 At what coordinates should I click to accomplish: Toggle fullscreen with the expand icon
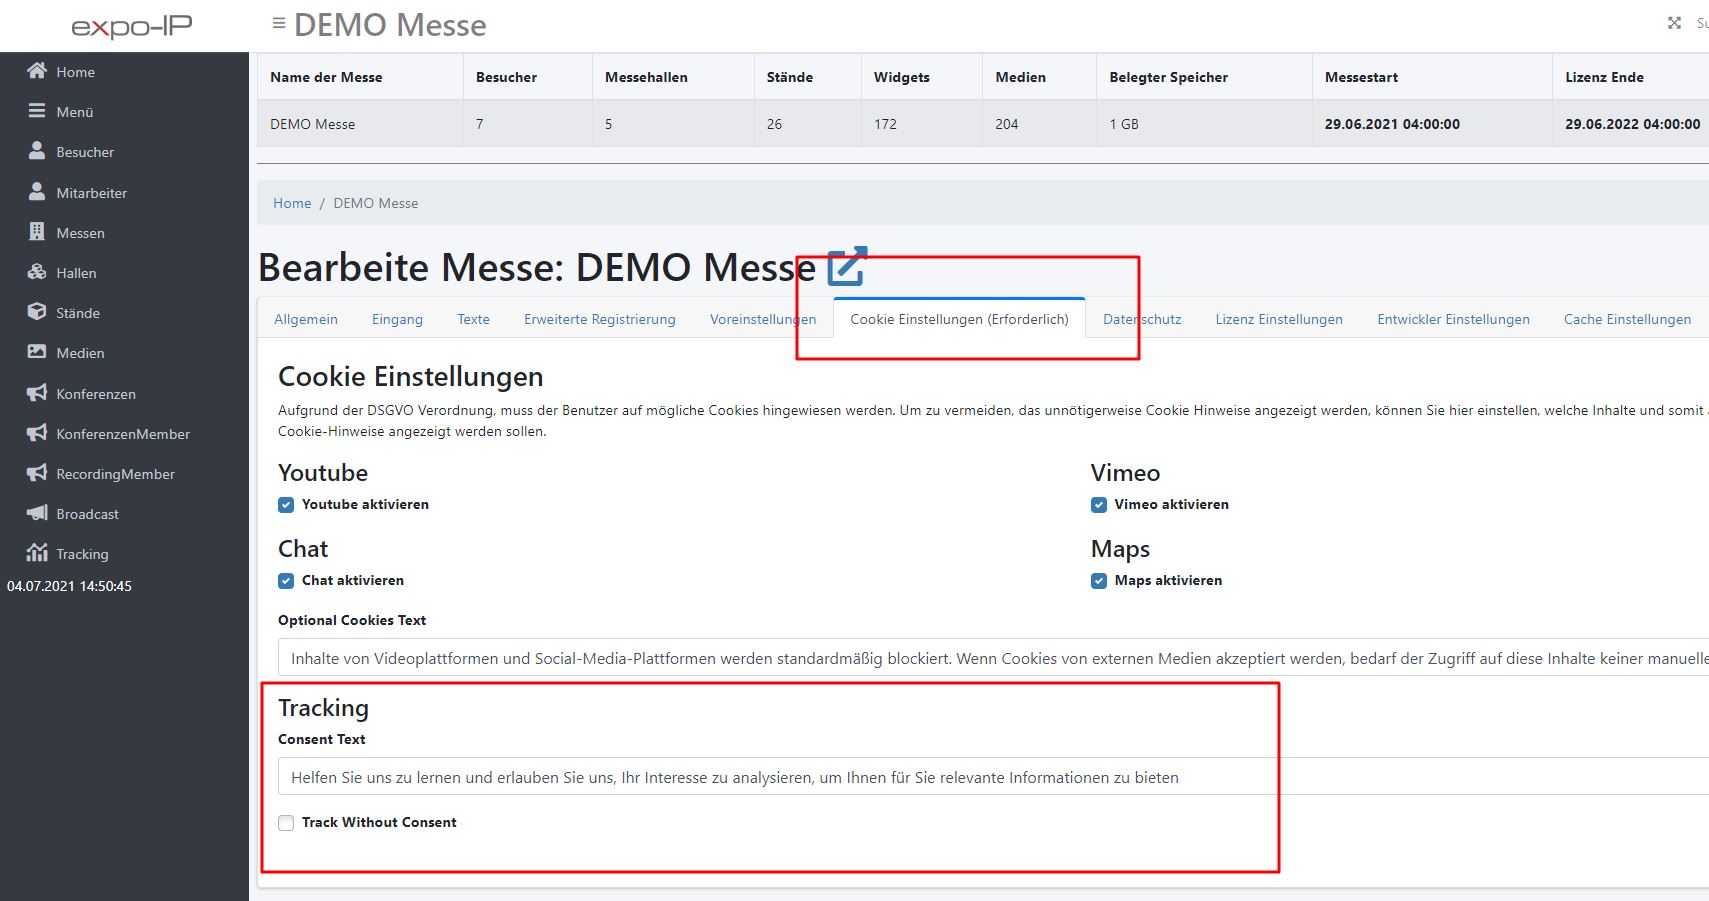tap(1674, 23)
